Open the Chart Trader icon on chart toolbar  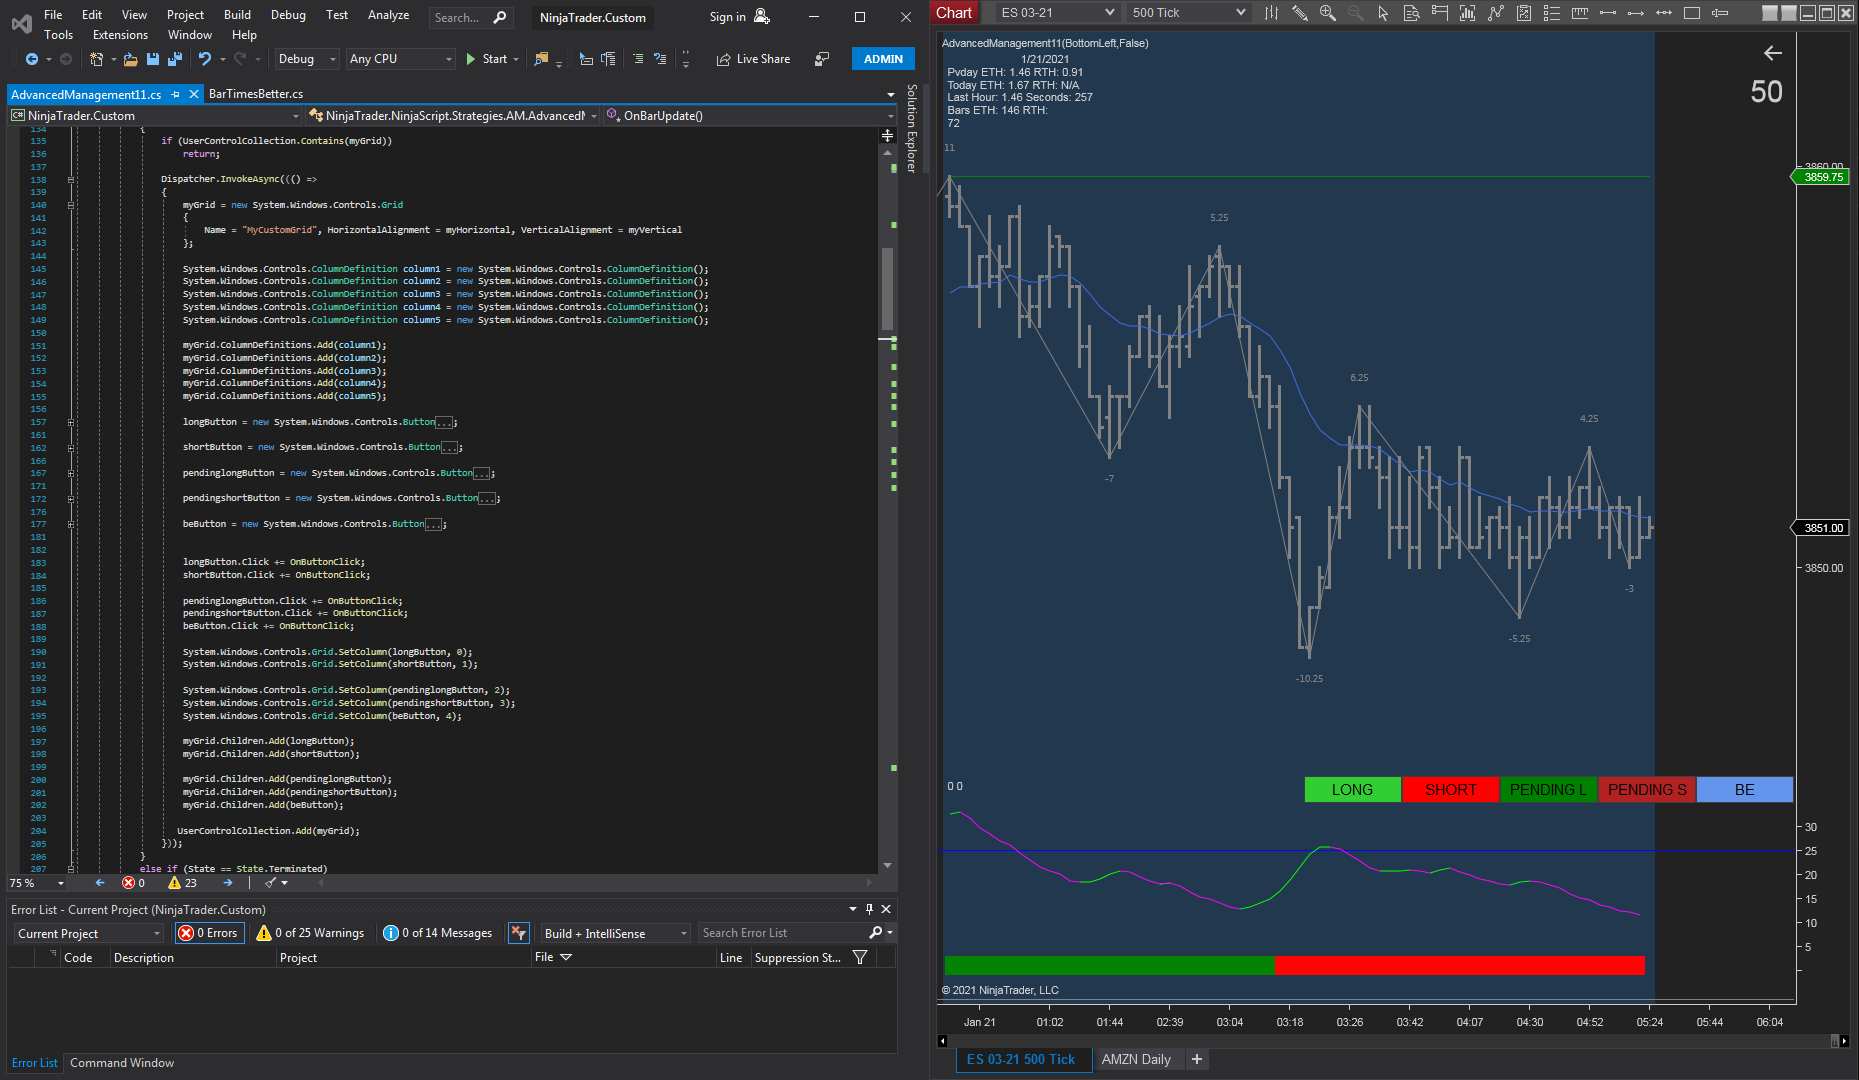coord(1439,13)
